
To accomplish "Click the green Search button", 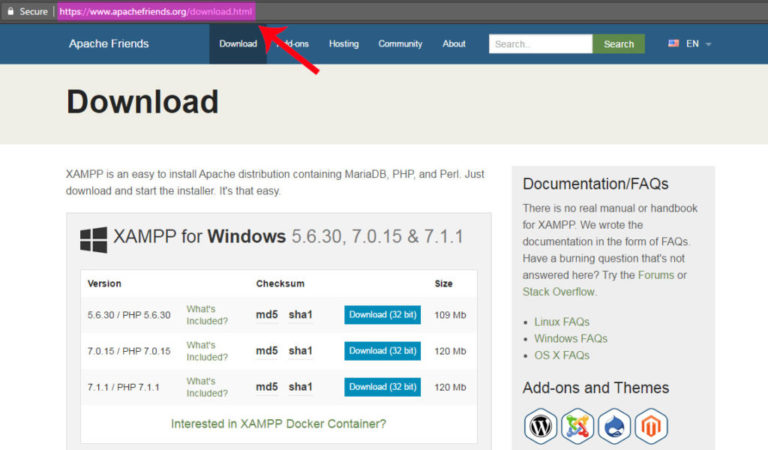I will click(x=619, y=44).
